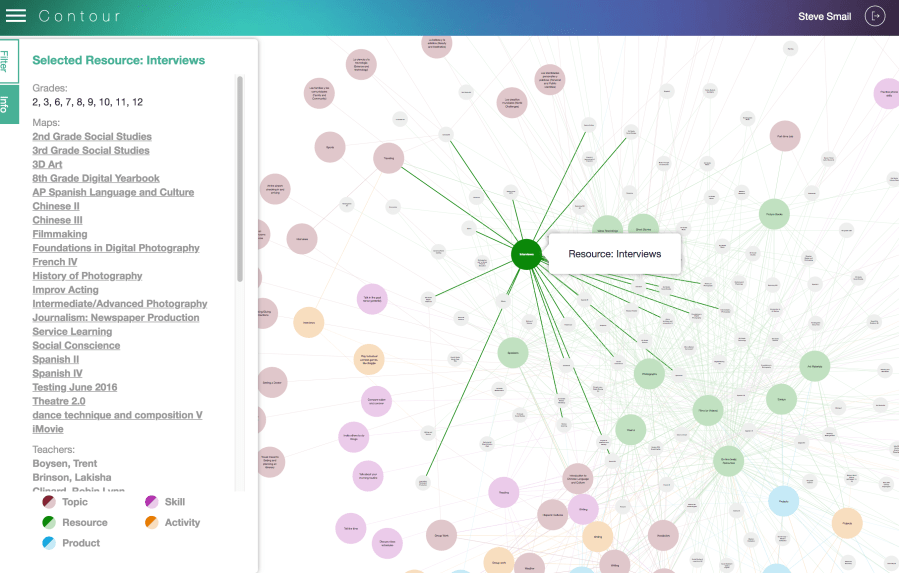
Task: Open the 8th Grade Digital Yearbook link
Action: click(x=96, y=179)
